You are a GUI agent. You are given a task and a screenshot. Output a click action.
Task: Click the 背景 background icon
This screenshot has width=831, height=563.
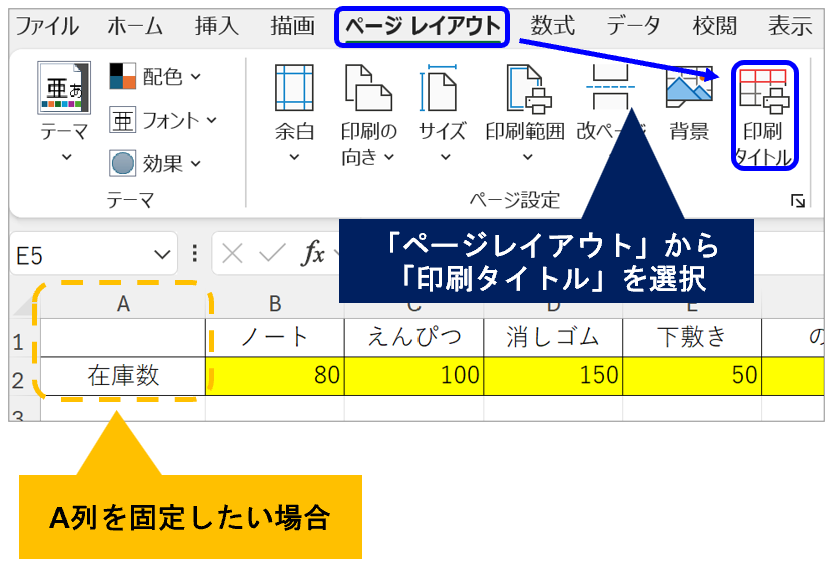tap(689, 85)
